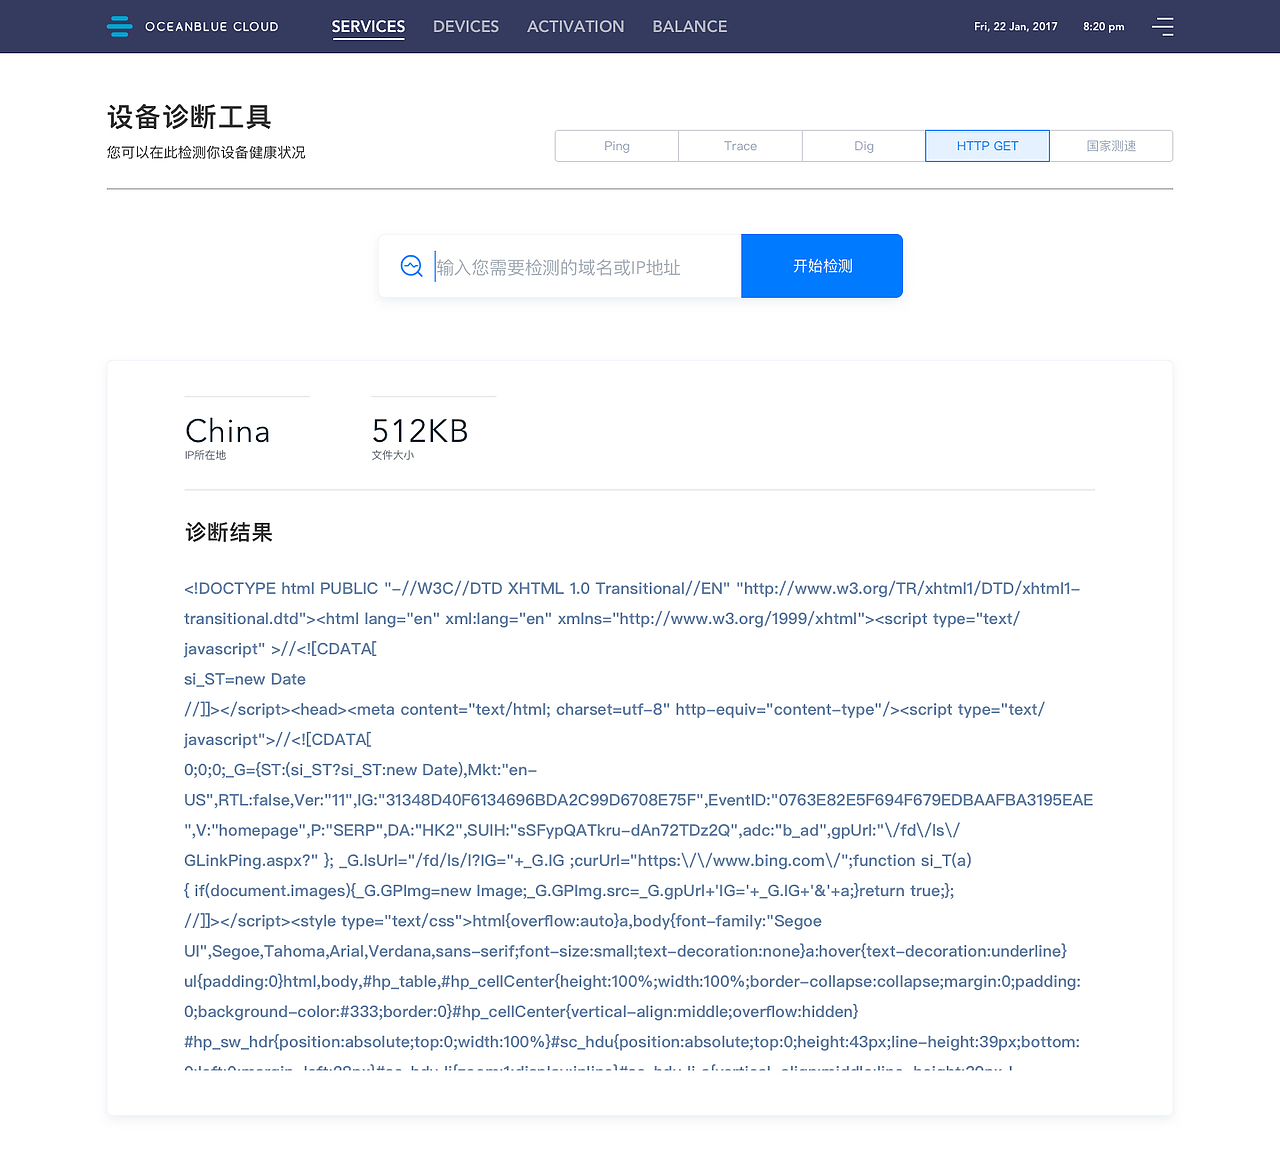The height and width of the screenshot is (1154, 1280).
Task: Open the ACTIVATION page
Action: tap(576, 27)
